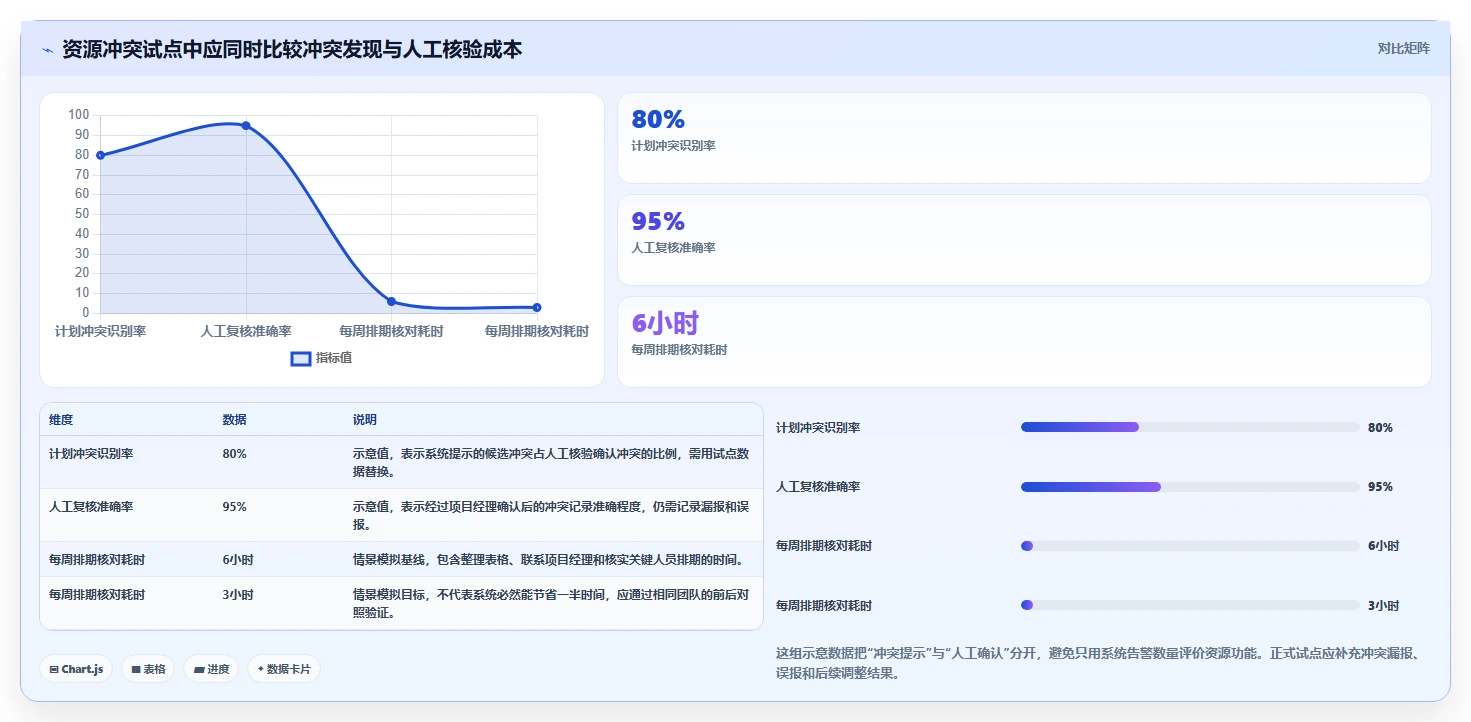1471x722 pixels.
Task: Click the 维度 table column header
Action: (x=61, y=420)
